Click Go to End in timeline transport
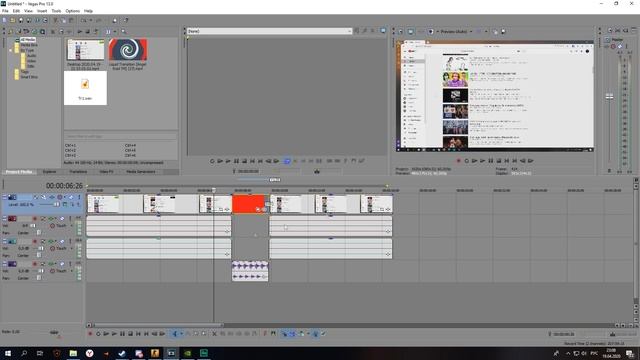Screen dimensions: 640x360 (x=146, y=334)
